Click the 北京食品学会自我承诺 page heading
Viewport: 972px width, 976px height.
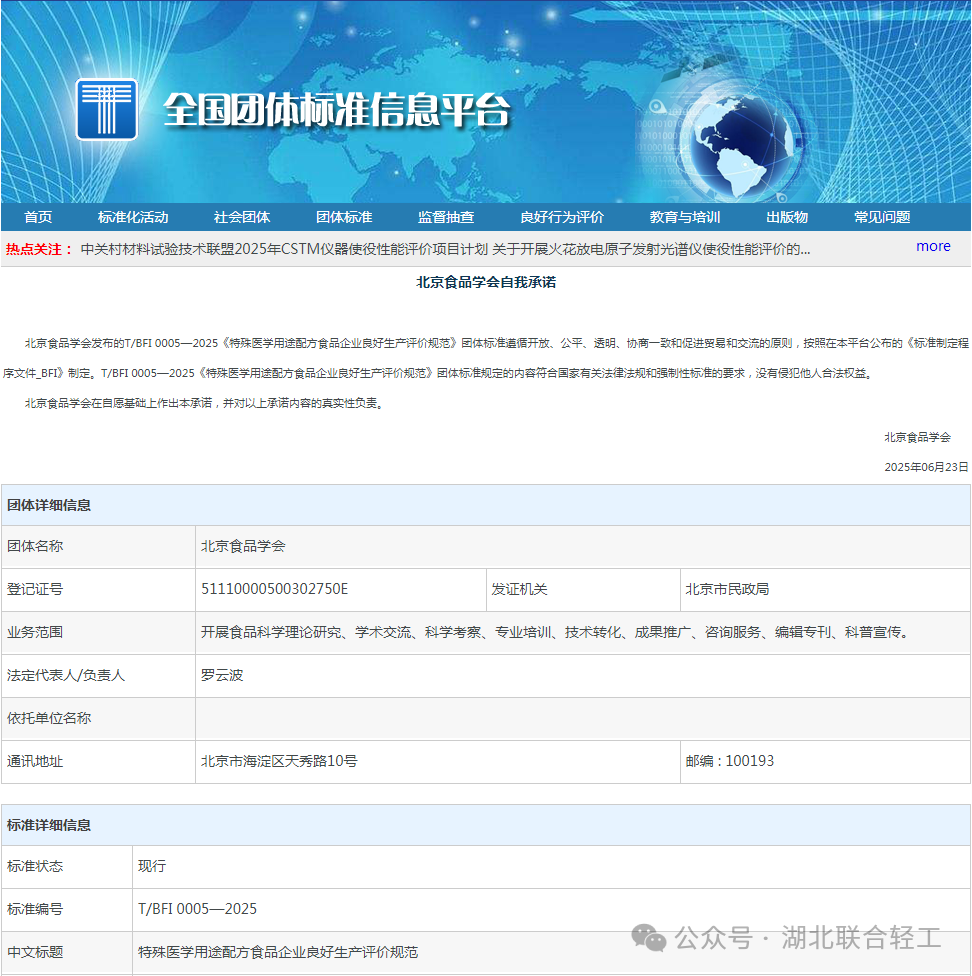pos(486,282)
